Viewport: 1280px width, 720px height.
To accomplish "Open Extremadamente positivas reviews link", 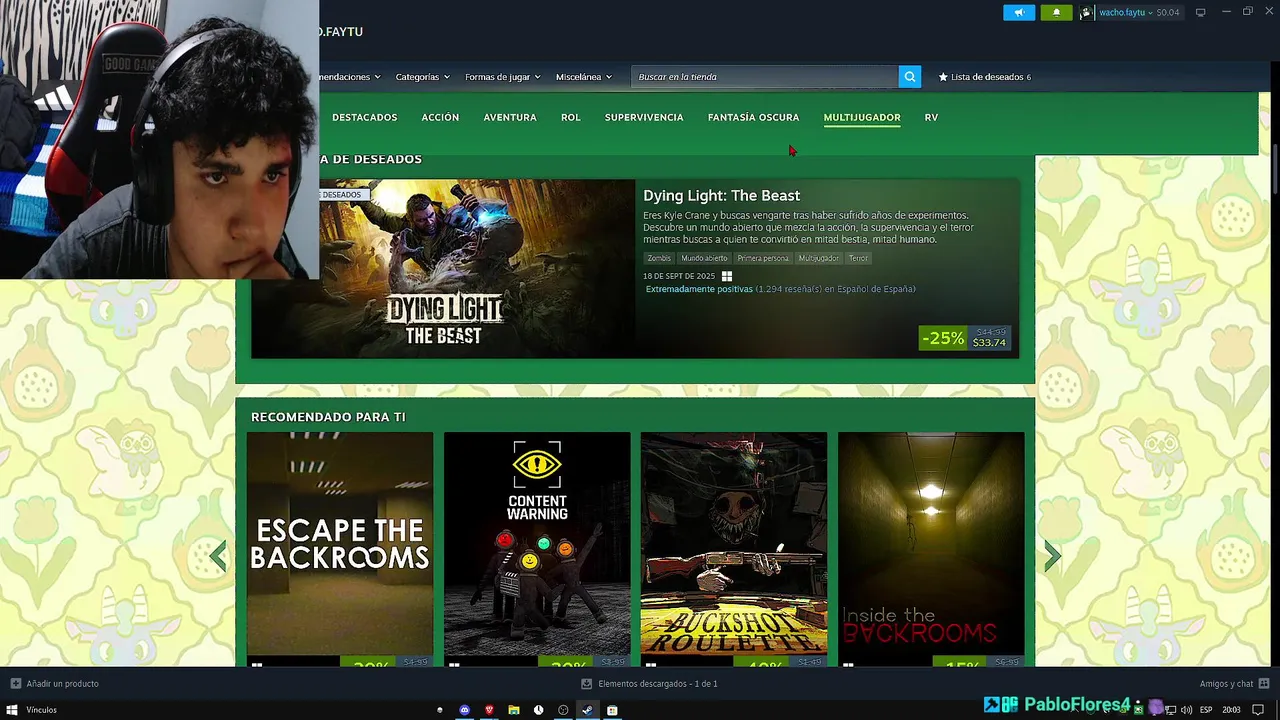I will point(780,289).
